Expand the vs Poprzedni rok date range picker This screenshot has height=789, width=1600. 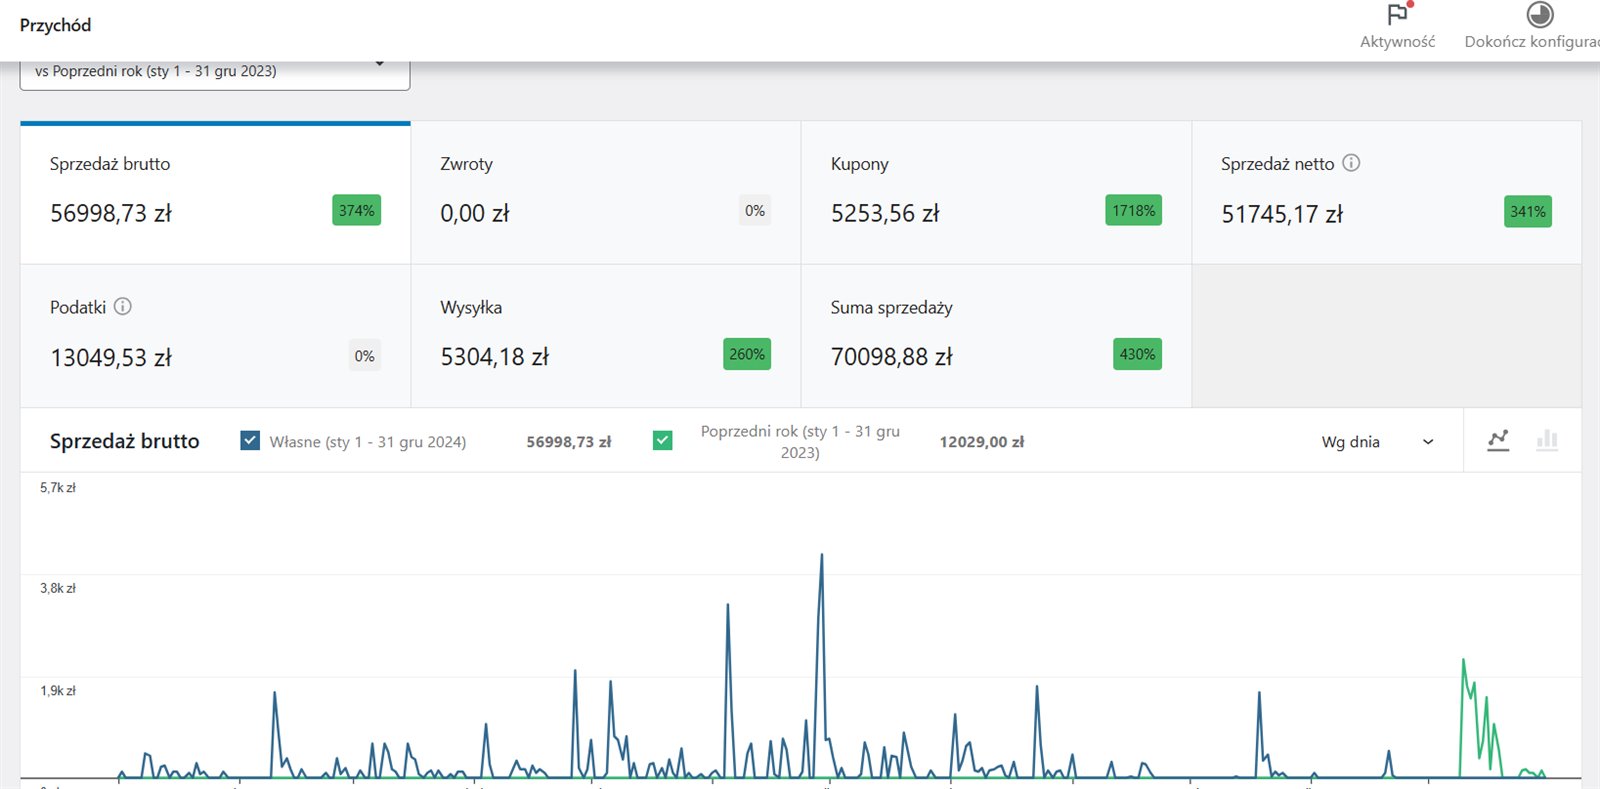tap(214, 72)
